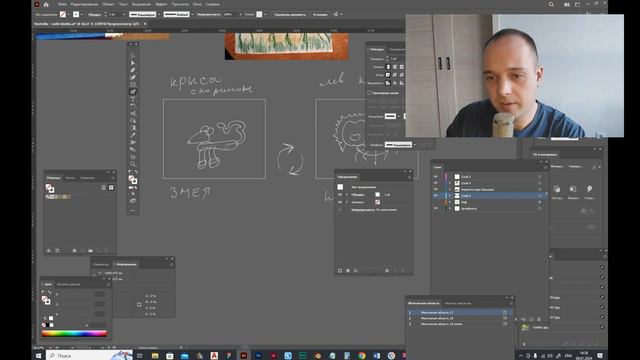
Task: Delete selected layer with trash icon
Action: pos(539,319)
